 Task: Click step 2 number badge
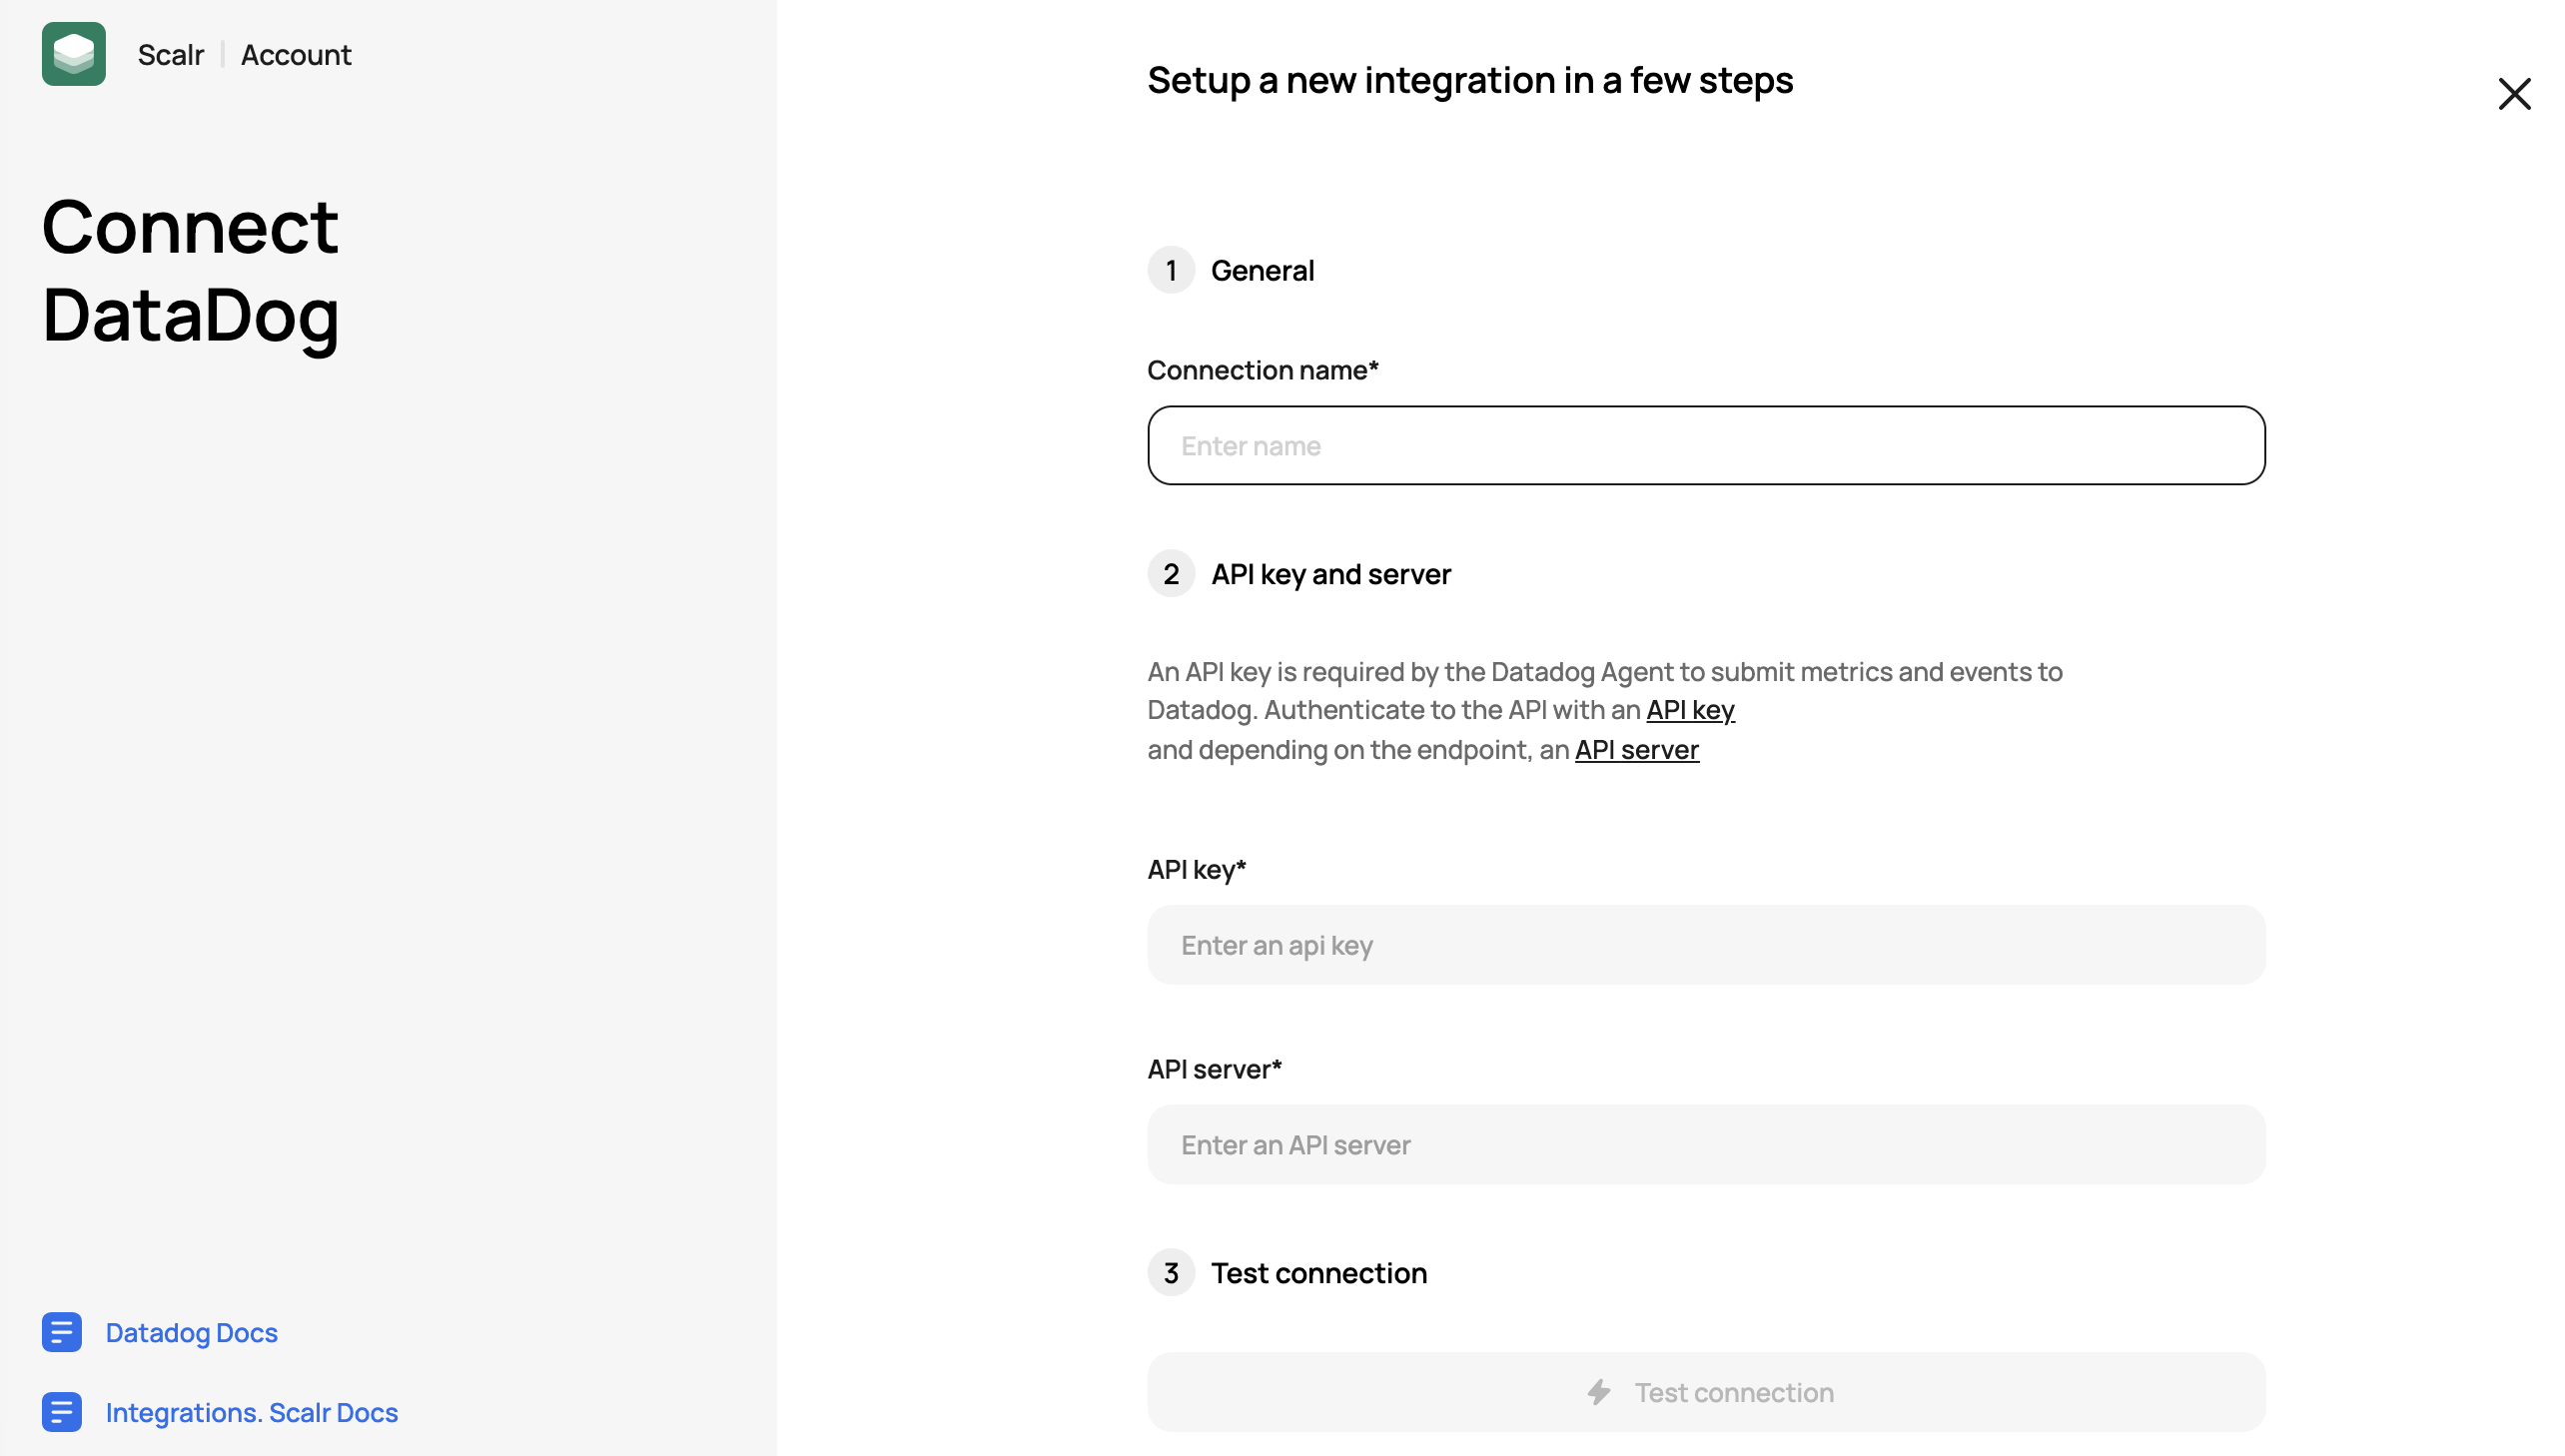1171,574
